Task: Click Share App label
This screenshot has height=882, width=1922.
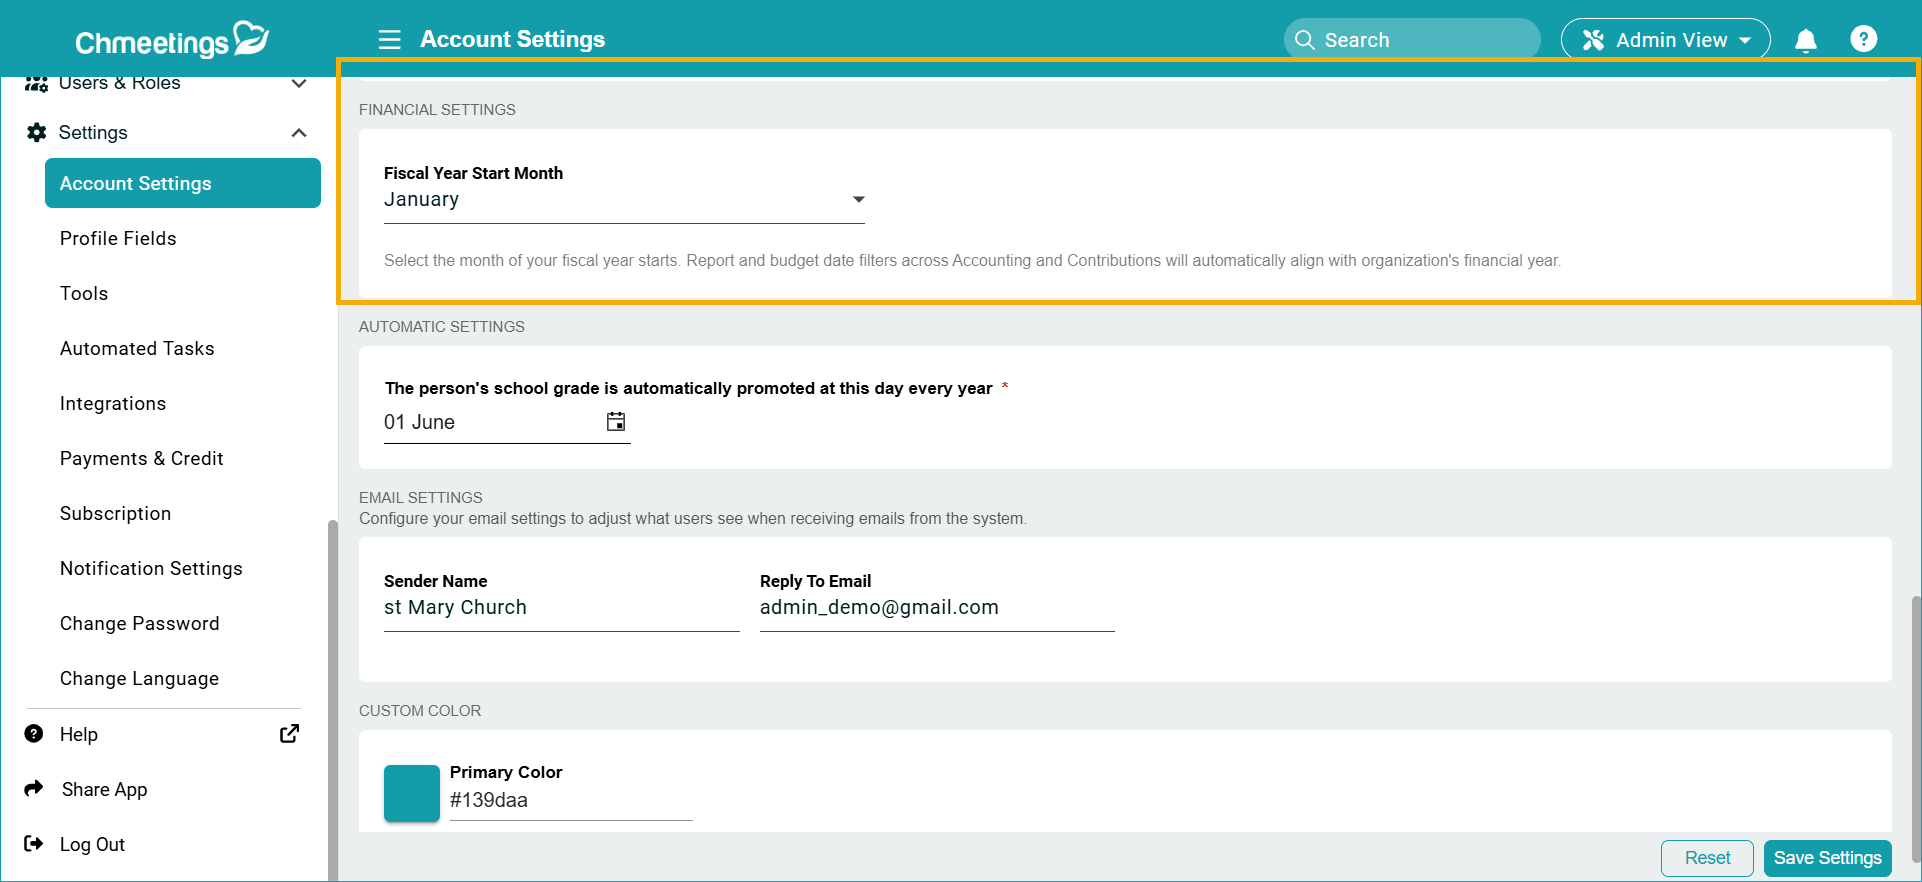Action: pyautogui.click(x=105, y=789)
